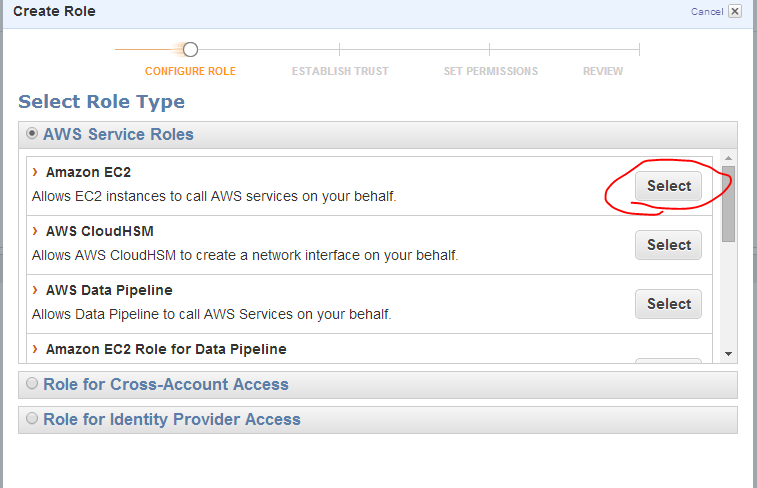757x488 pixels.
Task: Select the AWS Service Roles radio button
Action: [x=32, y=133]
